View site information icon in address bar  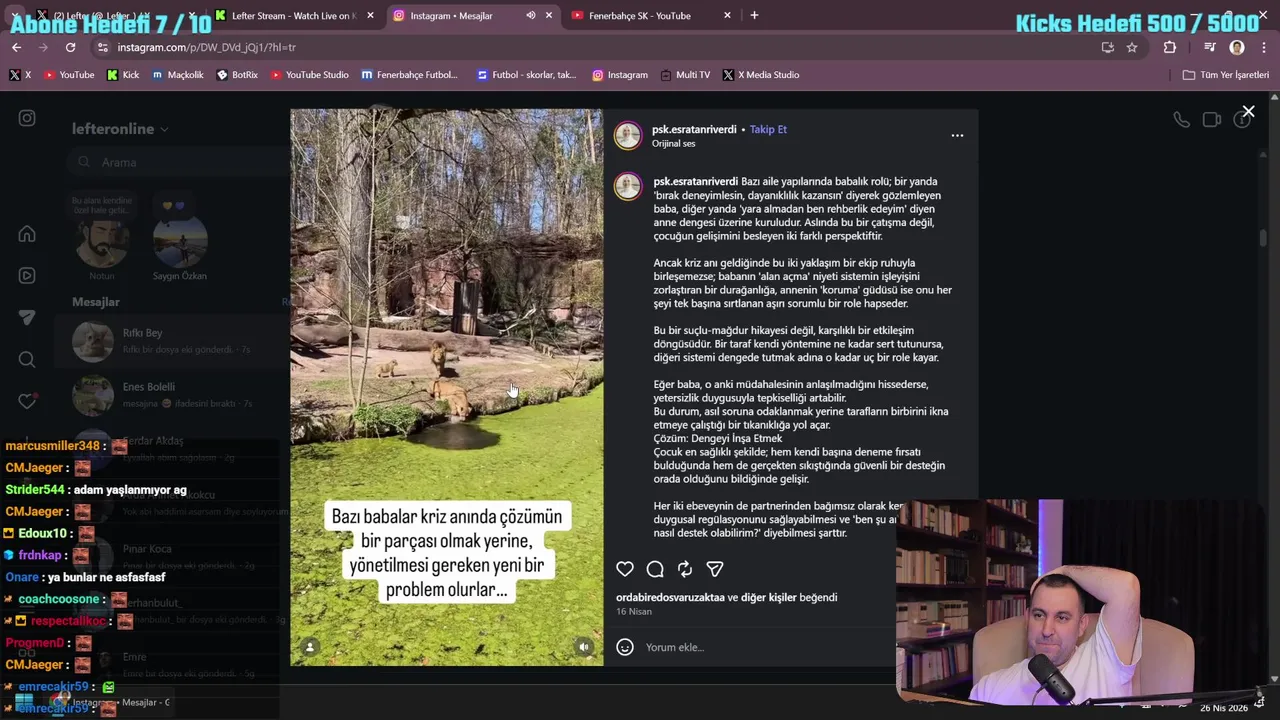click(103, 47)
